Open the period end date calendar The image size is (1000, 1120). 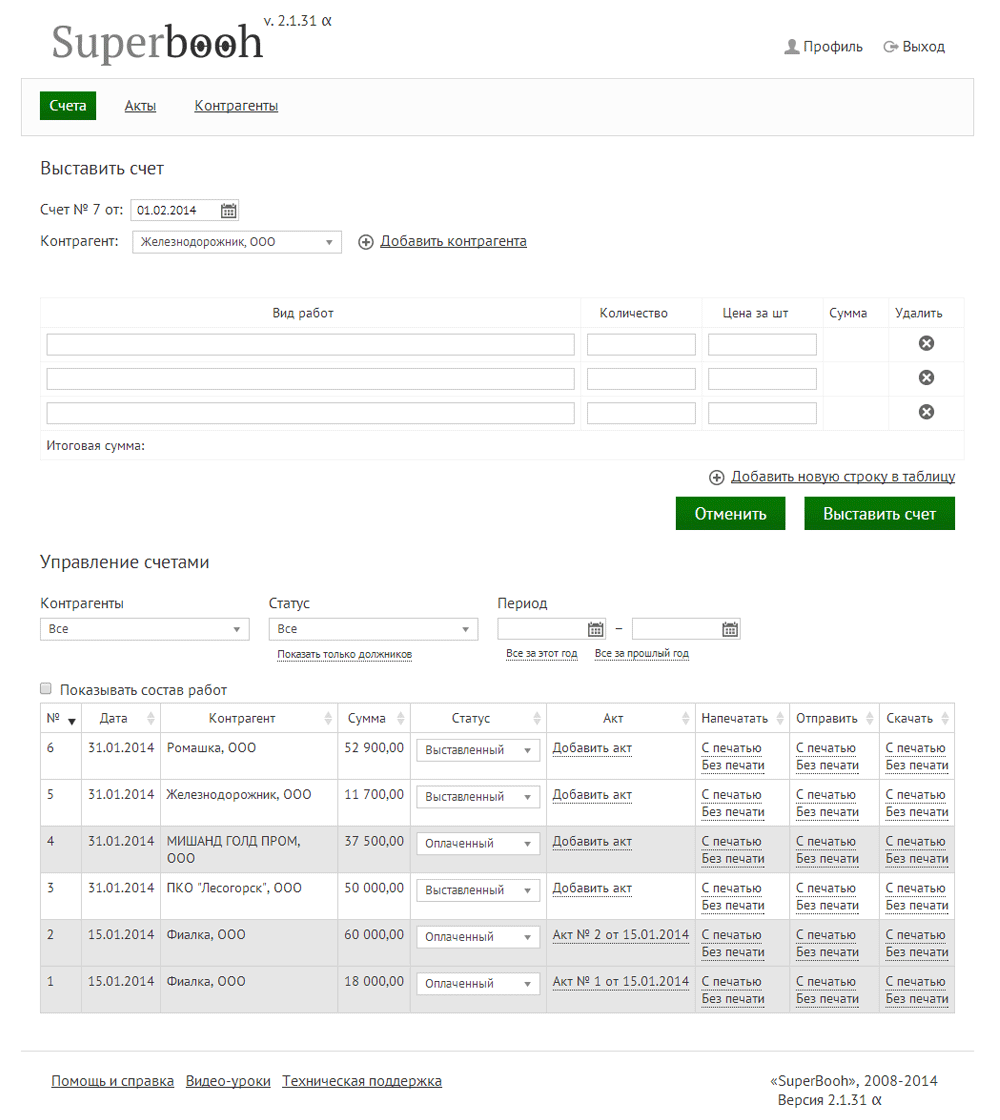(729, 629)
